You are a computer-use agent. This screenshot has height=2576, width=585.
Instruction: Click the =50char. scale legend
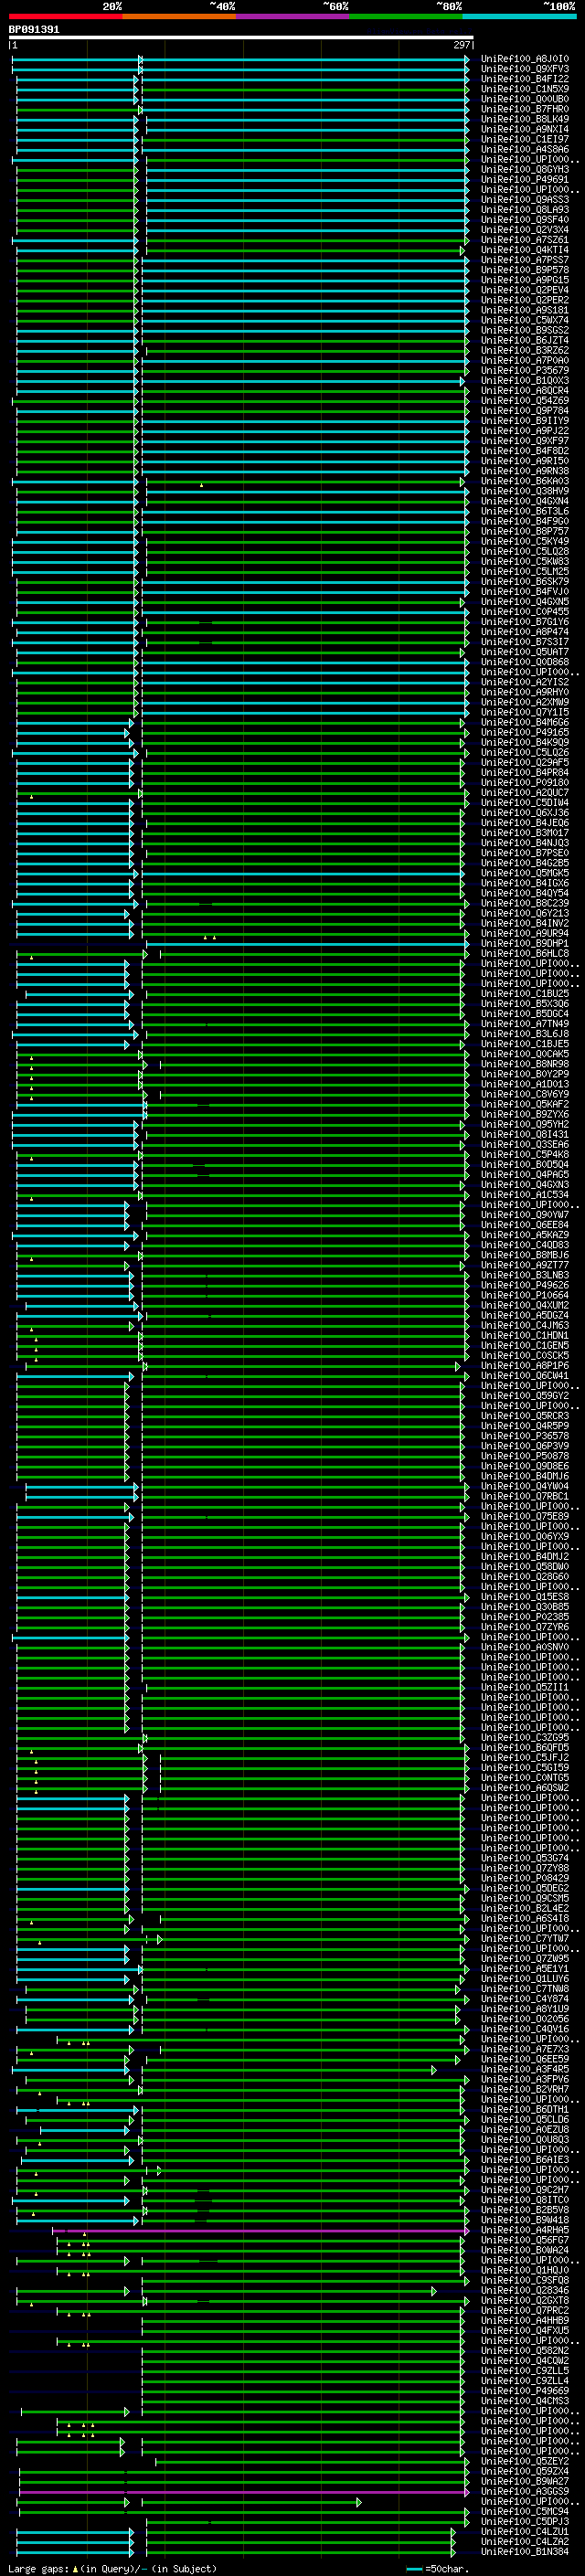click(437, 2568)
